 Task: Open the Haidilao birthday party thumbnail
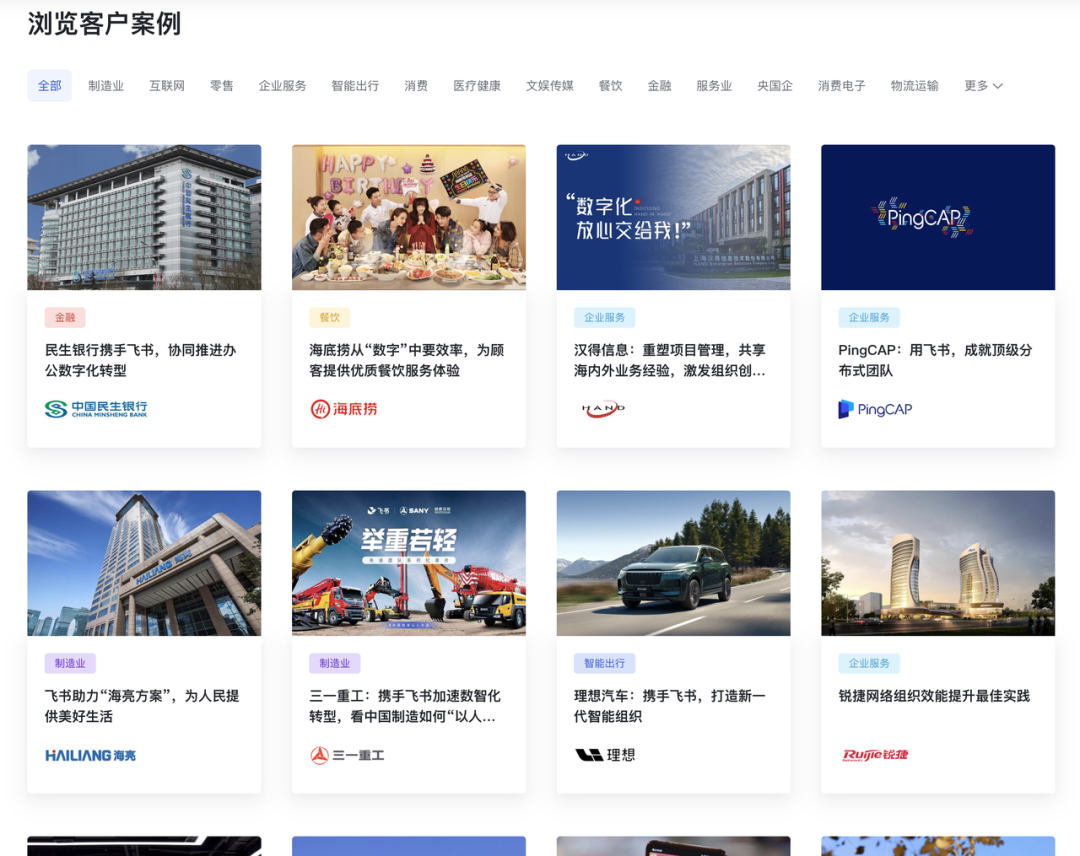pos(408,217)
